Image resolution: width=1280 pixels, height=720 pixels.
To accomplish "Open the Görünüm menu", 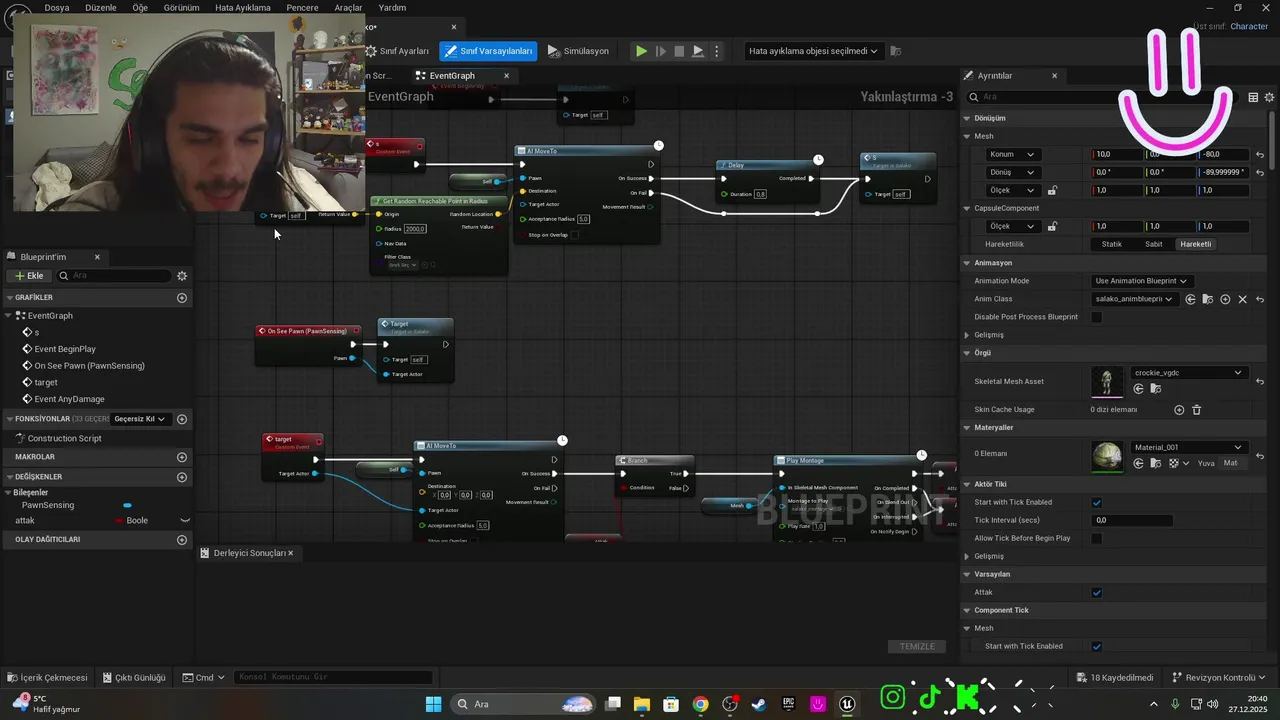I will click(180, 8).
